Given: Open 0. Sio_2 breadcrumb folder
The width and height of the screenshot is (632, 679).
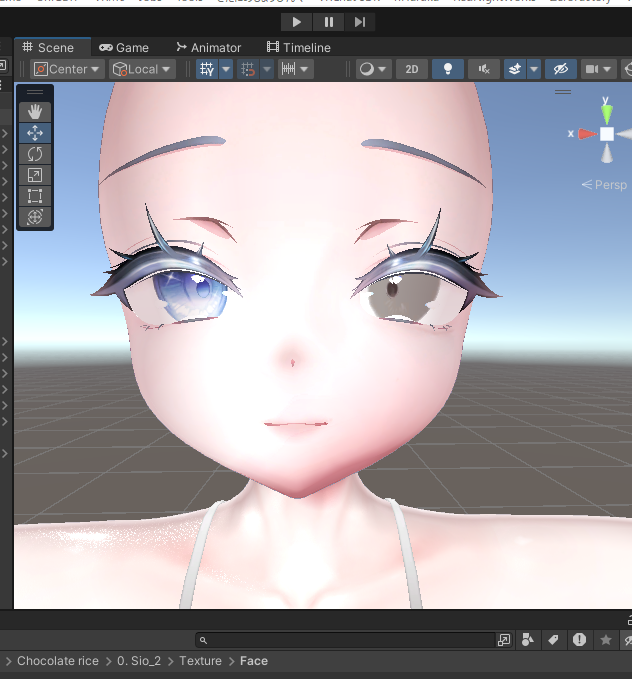Looking at the screenshot, I should pos(139,661).
